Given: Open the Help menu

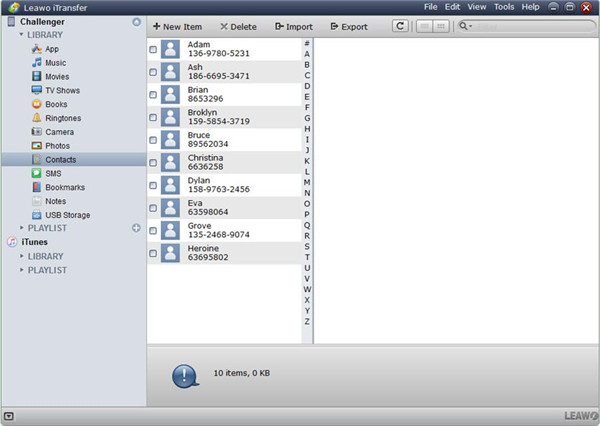Looking at the screenshot, I should pyautogui.click(x=531, y=7).
